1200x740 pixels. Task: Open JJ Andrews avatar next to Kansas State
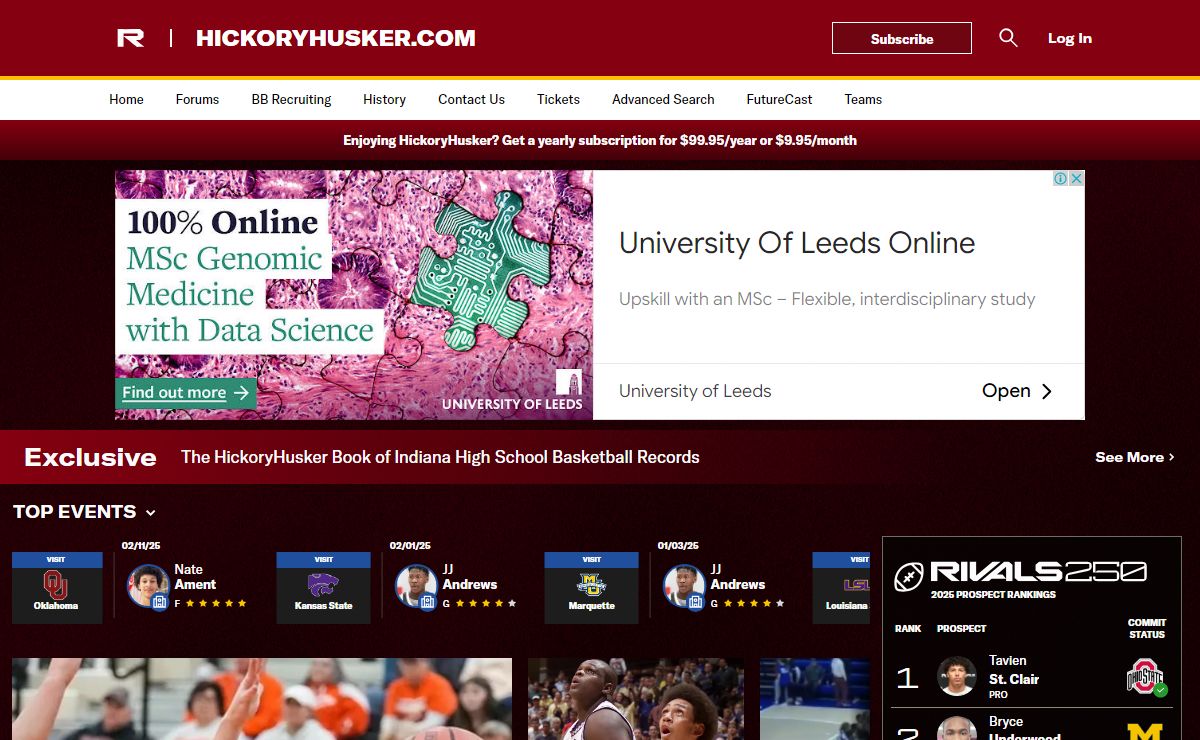click(x=416, y=586)
